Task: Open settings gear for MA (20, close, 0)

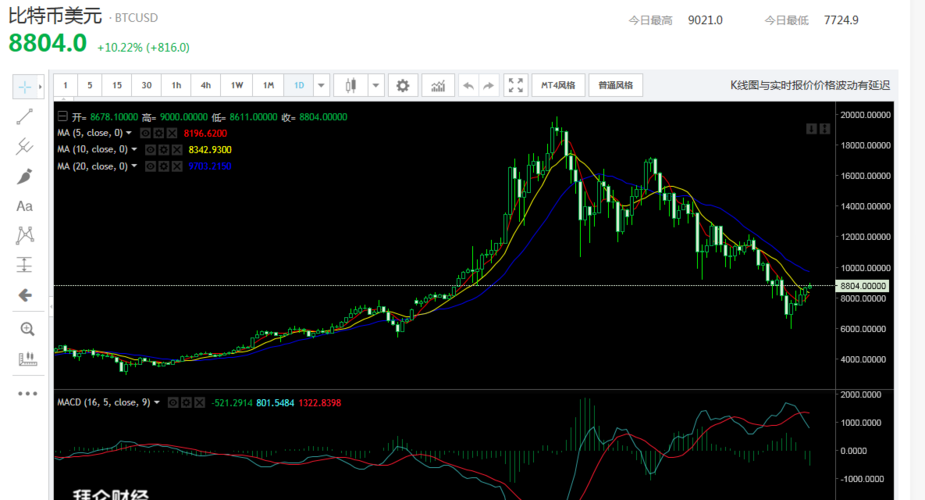Action: (x=163, y=166)
